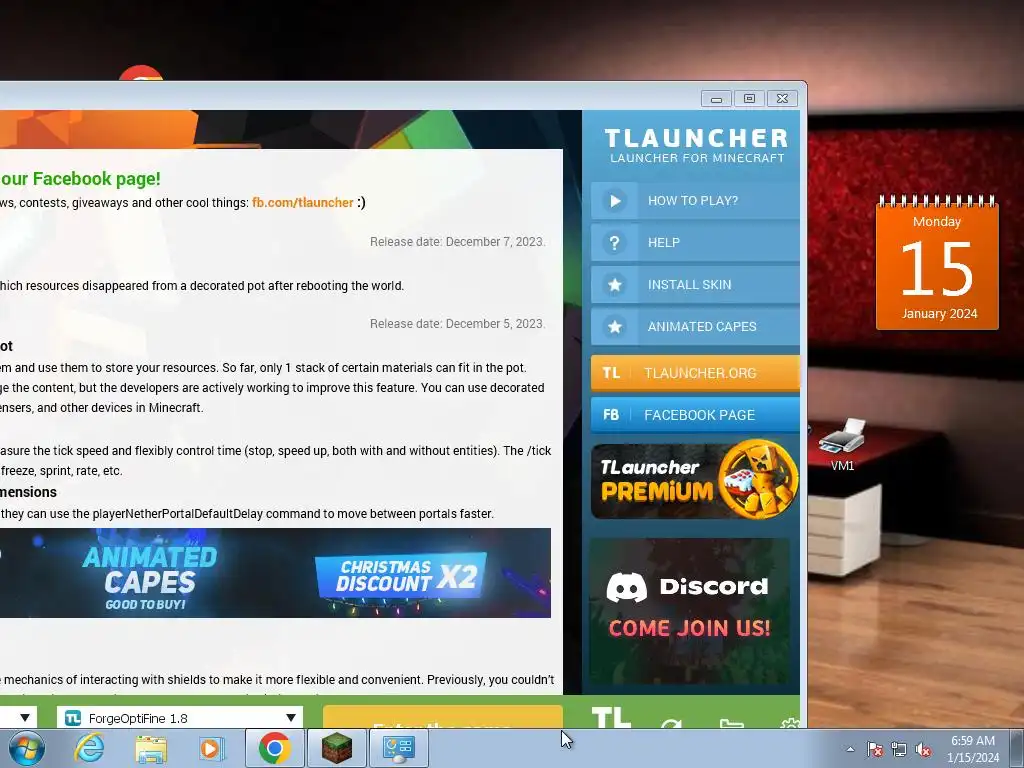
Task: Click the Help question mark icon
Action: (x=615, y=243)
